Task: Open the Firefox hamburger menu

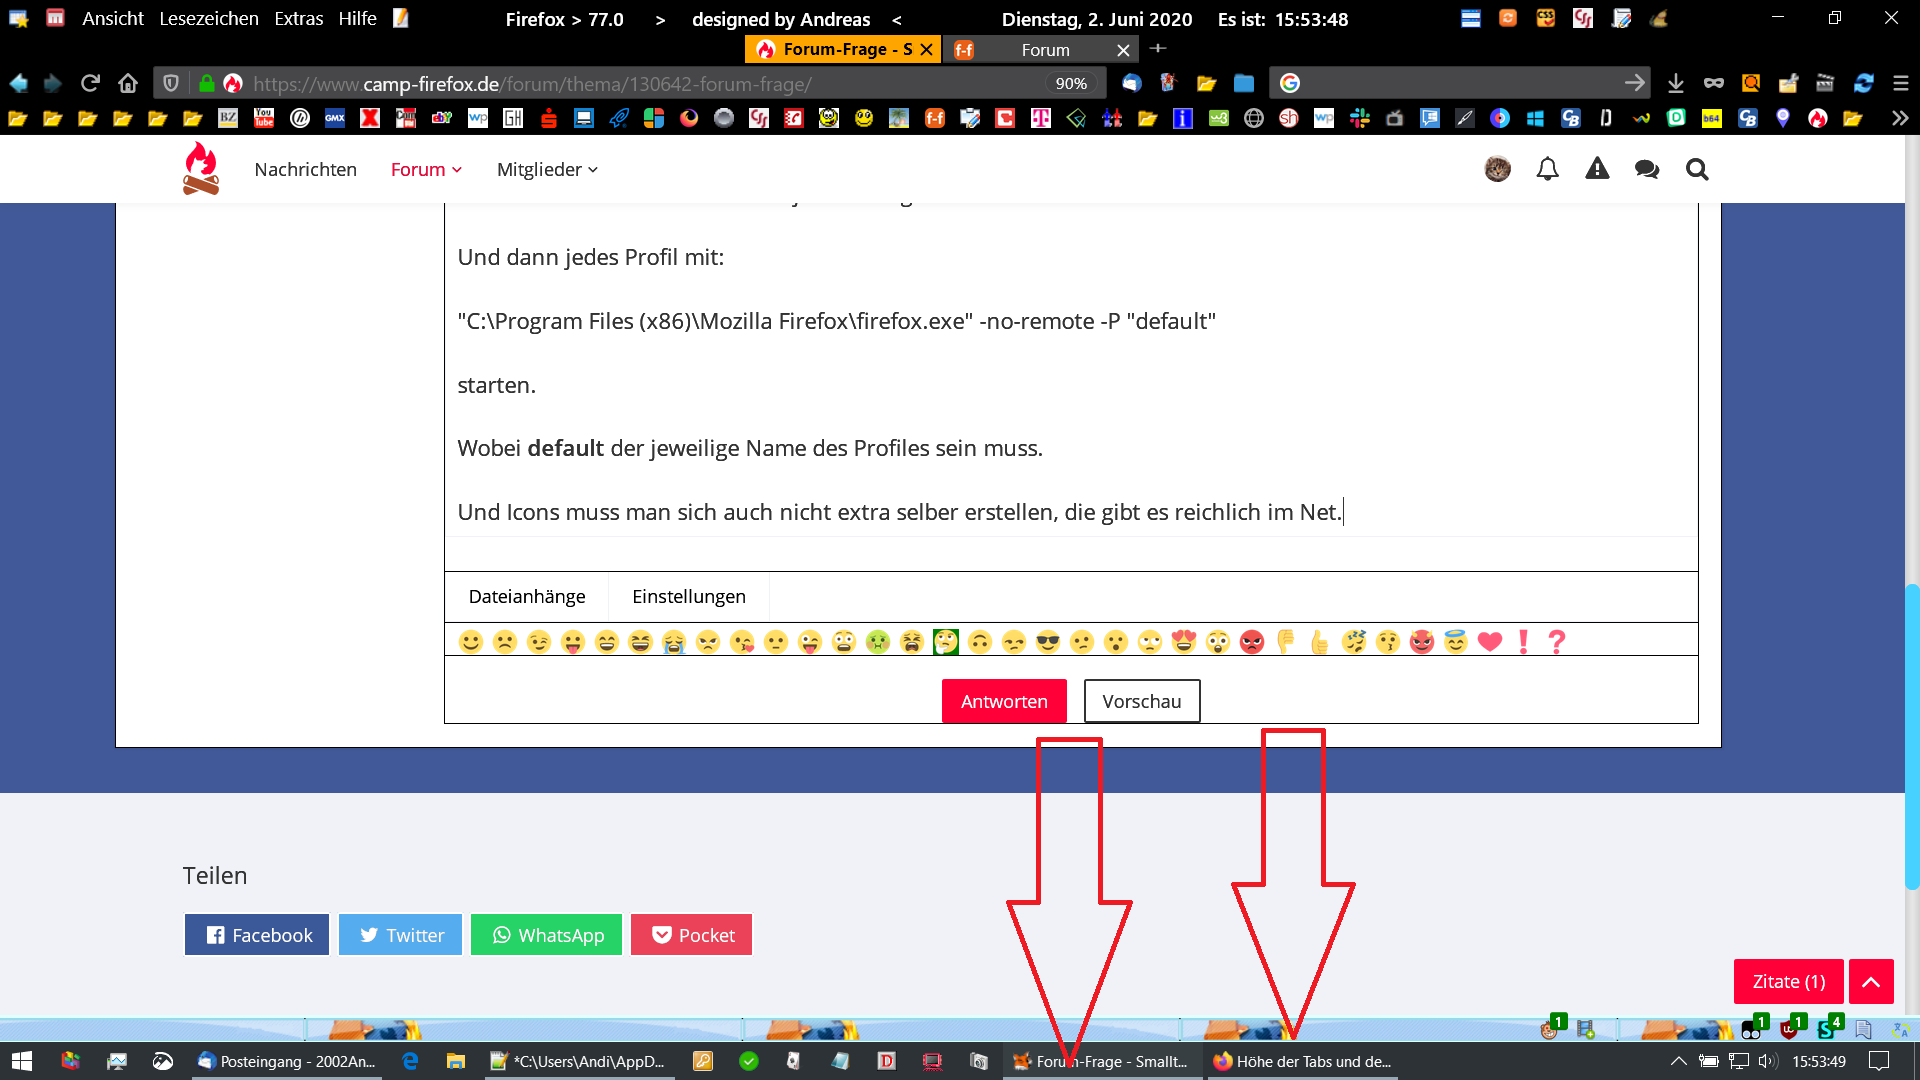Action: (1900, 83)
